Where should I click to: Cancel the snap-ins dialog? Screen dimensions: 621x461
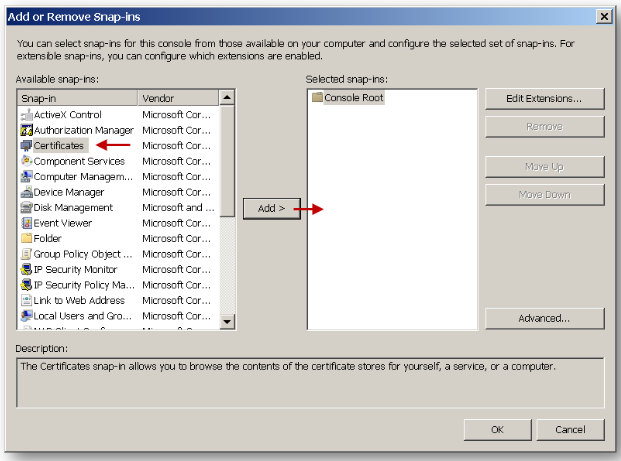click(x=570, y=430)
